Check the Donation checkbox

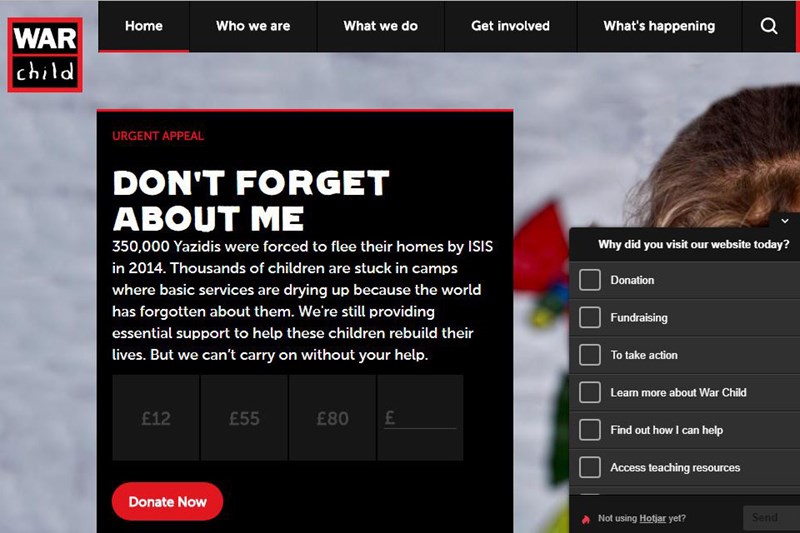coord(590,280)
